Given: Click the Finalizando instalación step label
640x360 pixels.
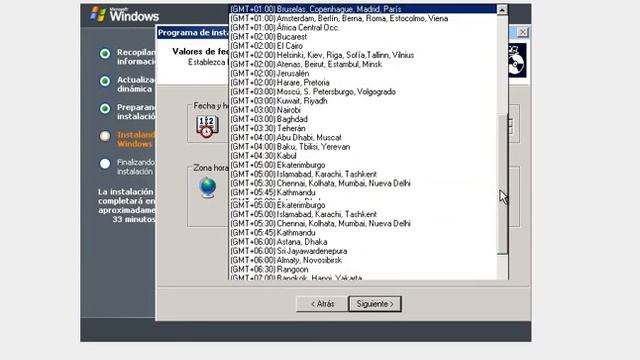Looking at the screenshot, I should [136, 167].
